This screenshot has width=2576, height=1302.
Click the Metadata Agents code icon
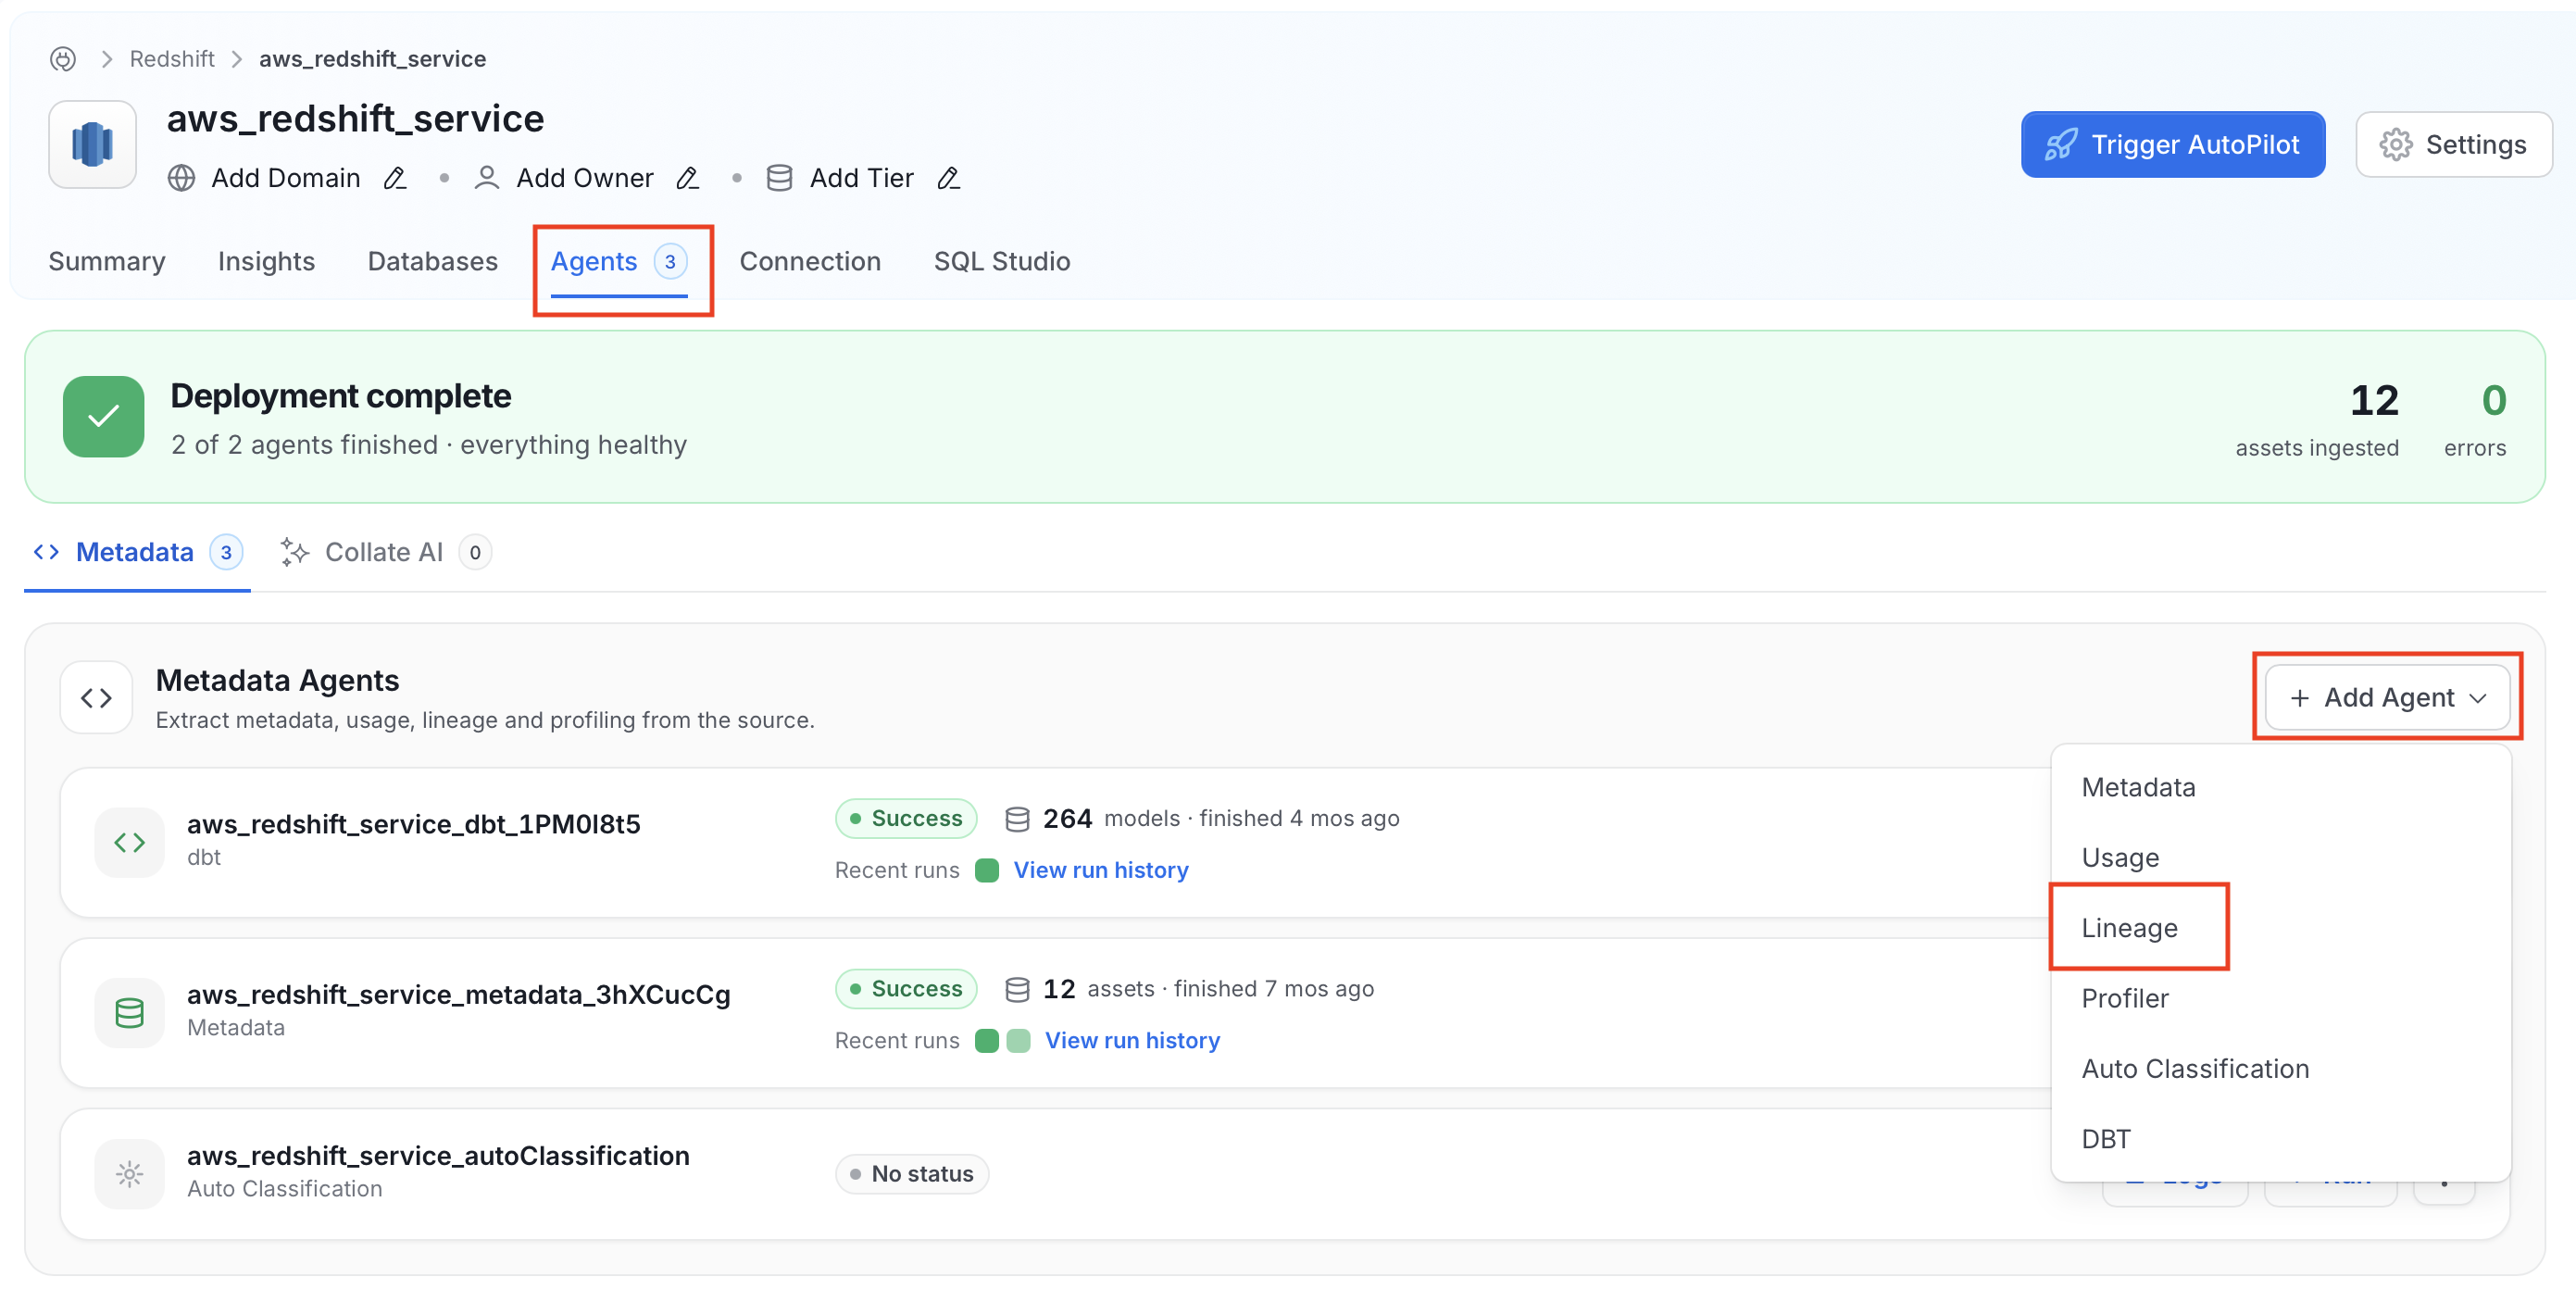[96, 698]
